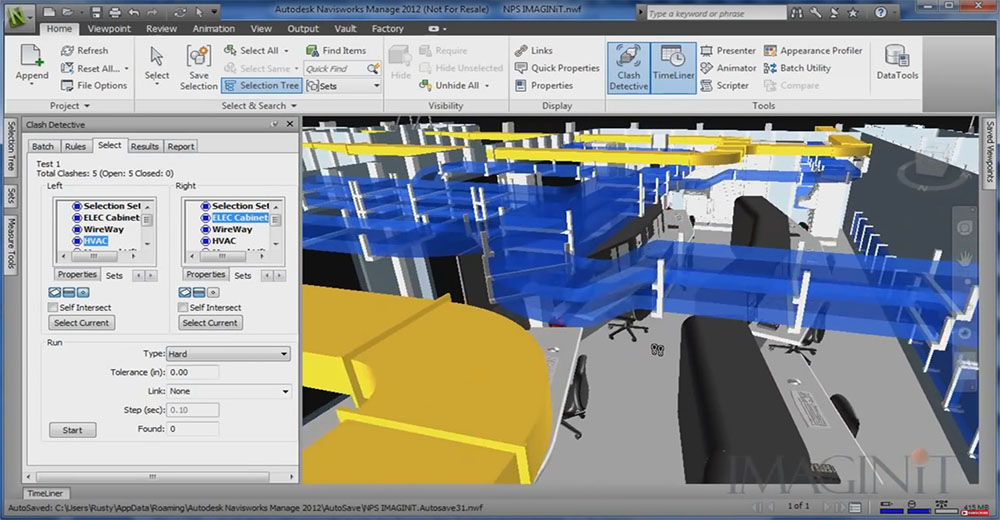Launch the Animator tool

pyautogui.click(x=728, y=68)
